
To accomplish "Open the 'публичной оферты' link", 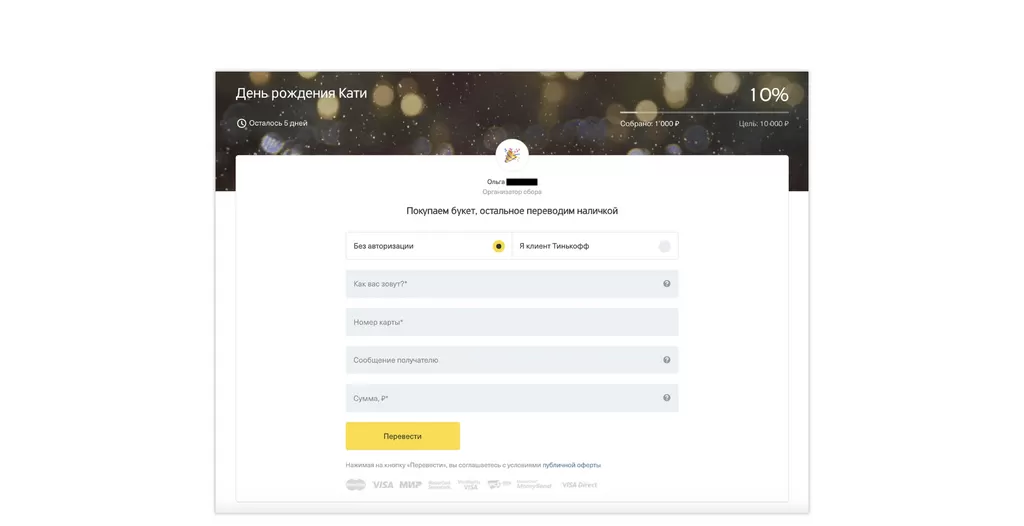I will tap(571, 465).
